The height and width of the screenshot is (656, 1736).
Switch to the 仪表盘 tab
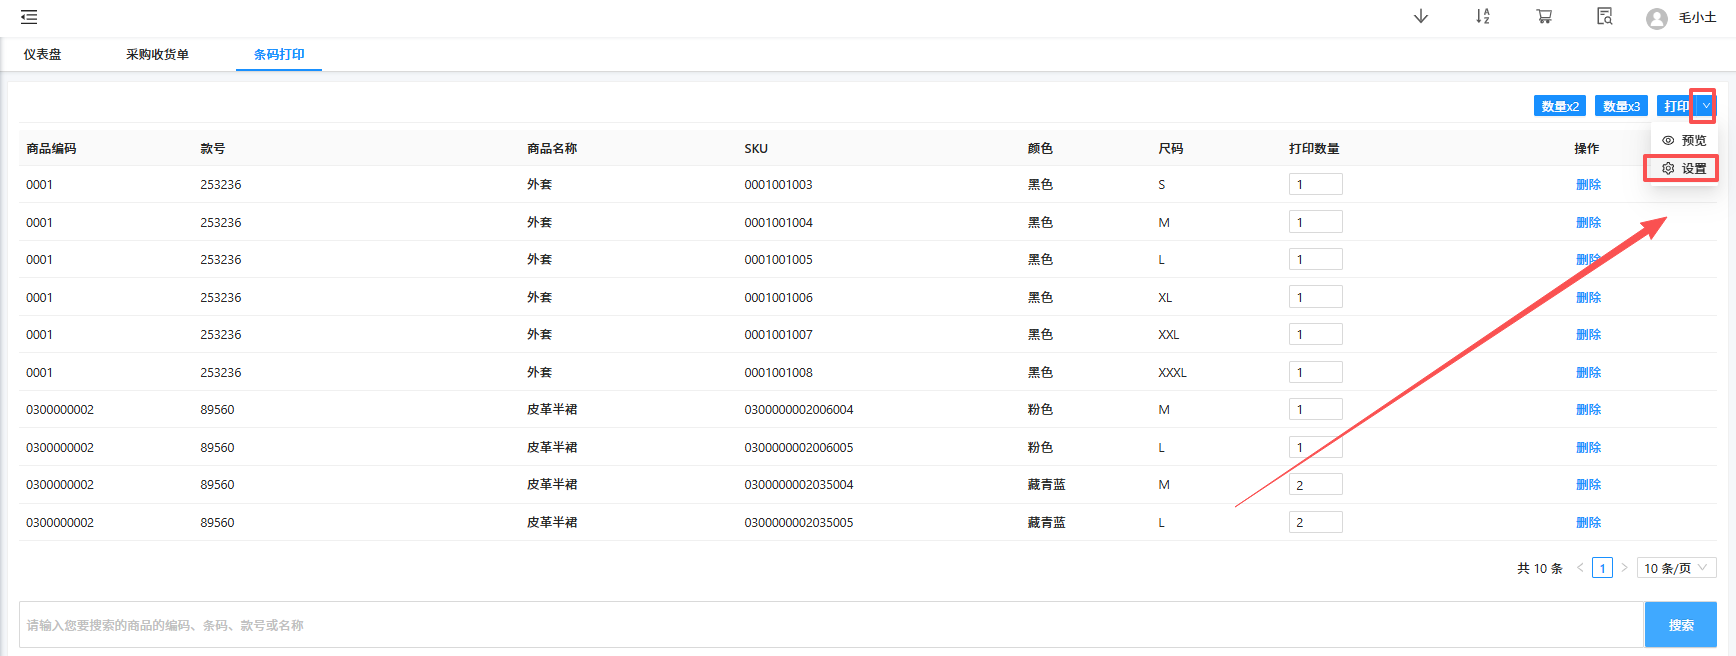43,55
